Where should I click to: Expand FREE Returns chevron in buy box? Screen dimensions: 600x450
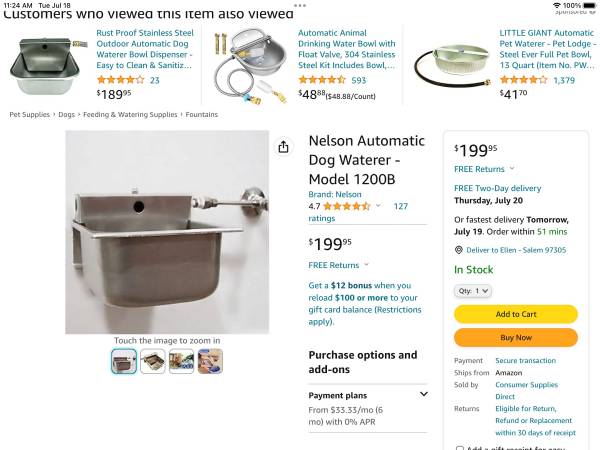tap(512, 168)
